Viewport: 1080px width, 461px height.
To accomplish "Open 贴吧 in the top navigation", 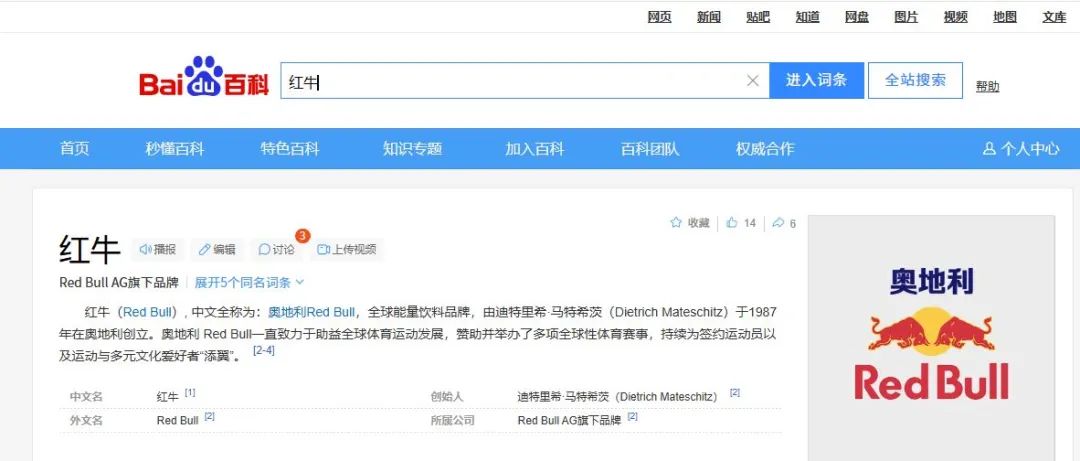I will [758, 17].
